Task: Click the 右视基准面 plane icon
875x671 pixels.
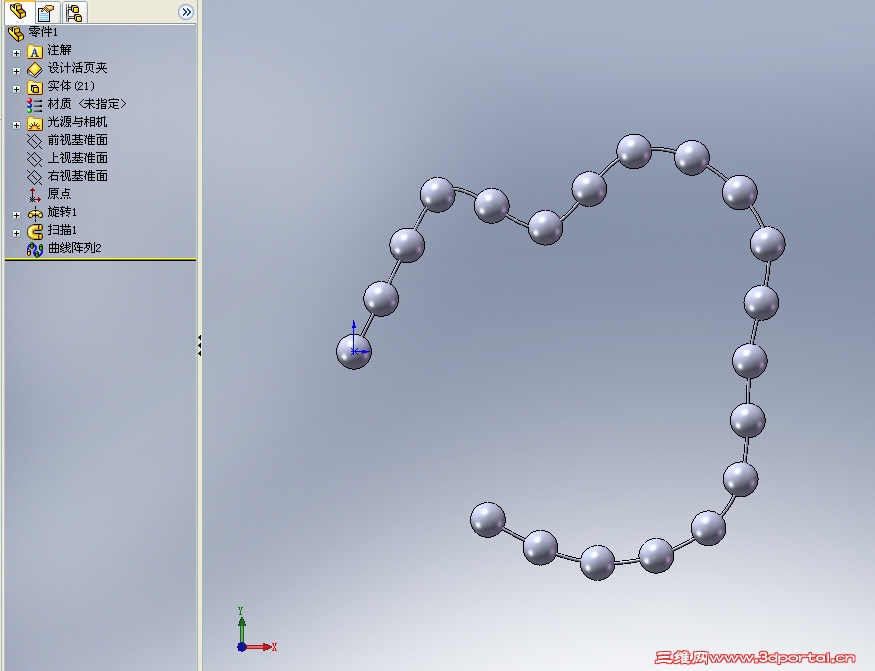Action: pyautogui.click(x=35, y=177)
